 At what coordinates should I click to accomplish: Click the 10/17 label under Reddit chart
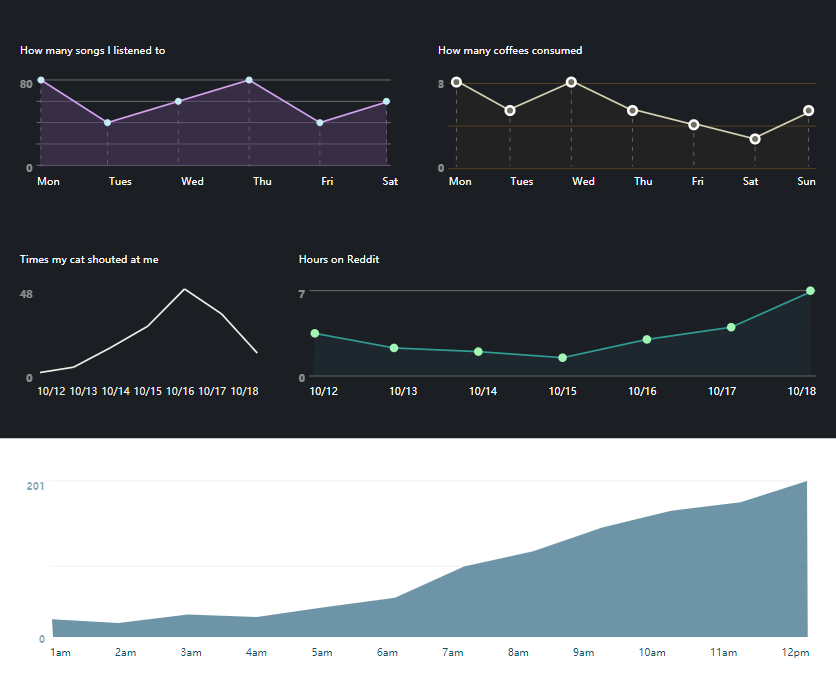click(722, 391)
